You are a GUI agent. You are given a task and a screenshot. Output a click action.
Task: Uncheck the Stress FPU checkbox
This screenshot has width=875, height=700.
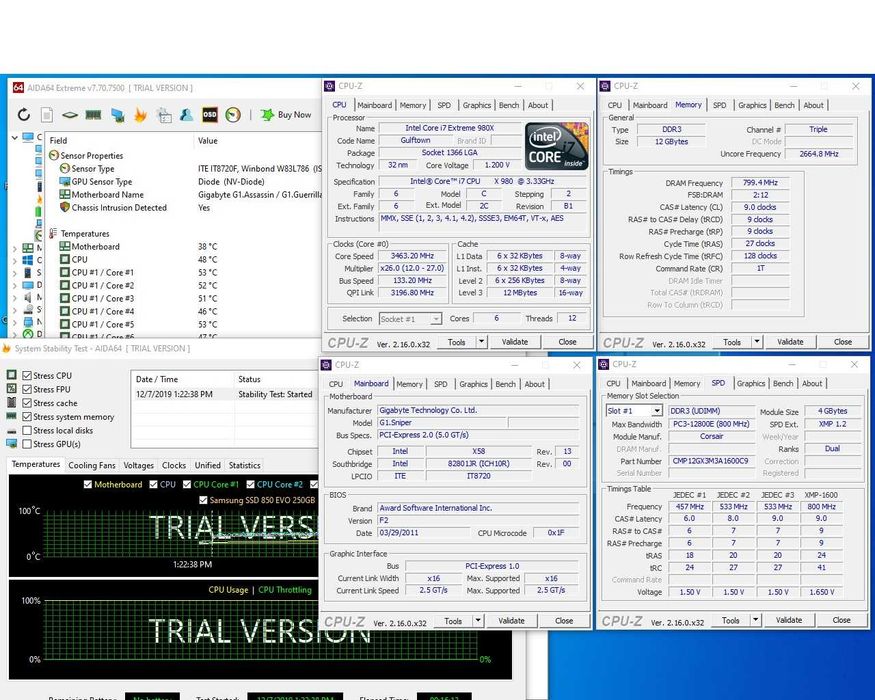pyautogui.click(x=27, y=389)
